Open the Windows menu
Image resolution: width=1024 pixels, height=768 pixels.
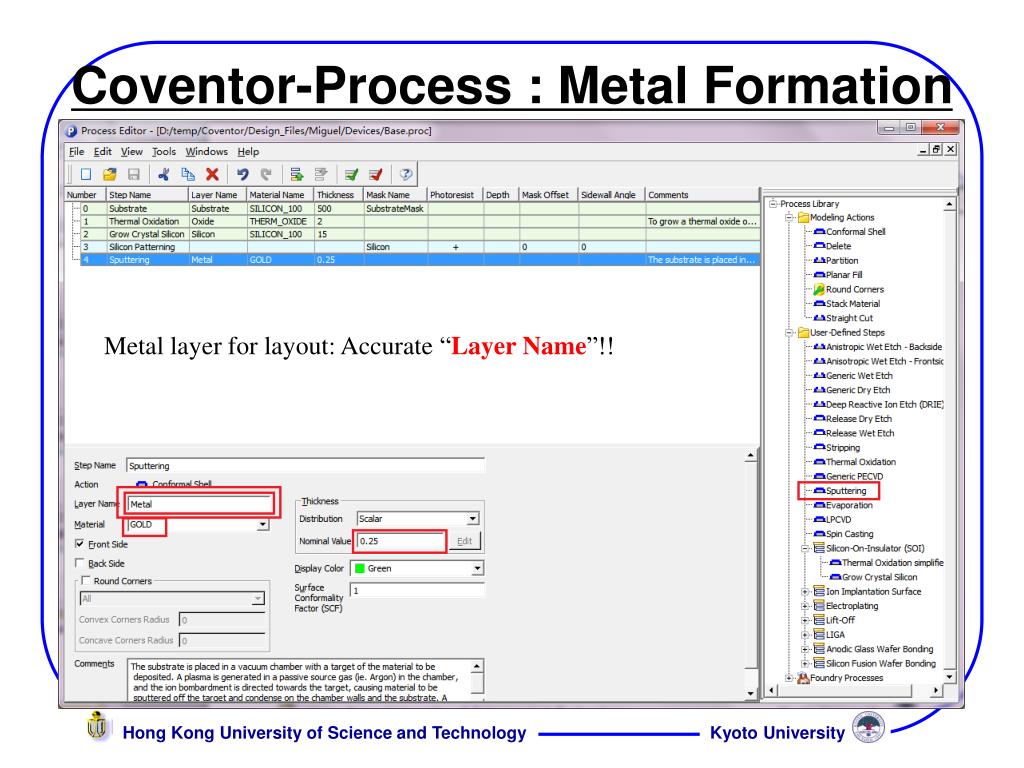(x=206, y=152)
